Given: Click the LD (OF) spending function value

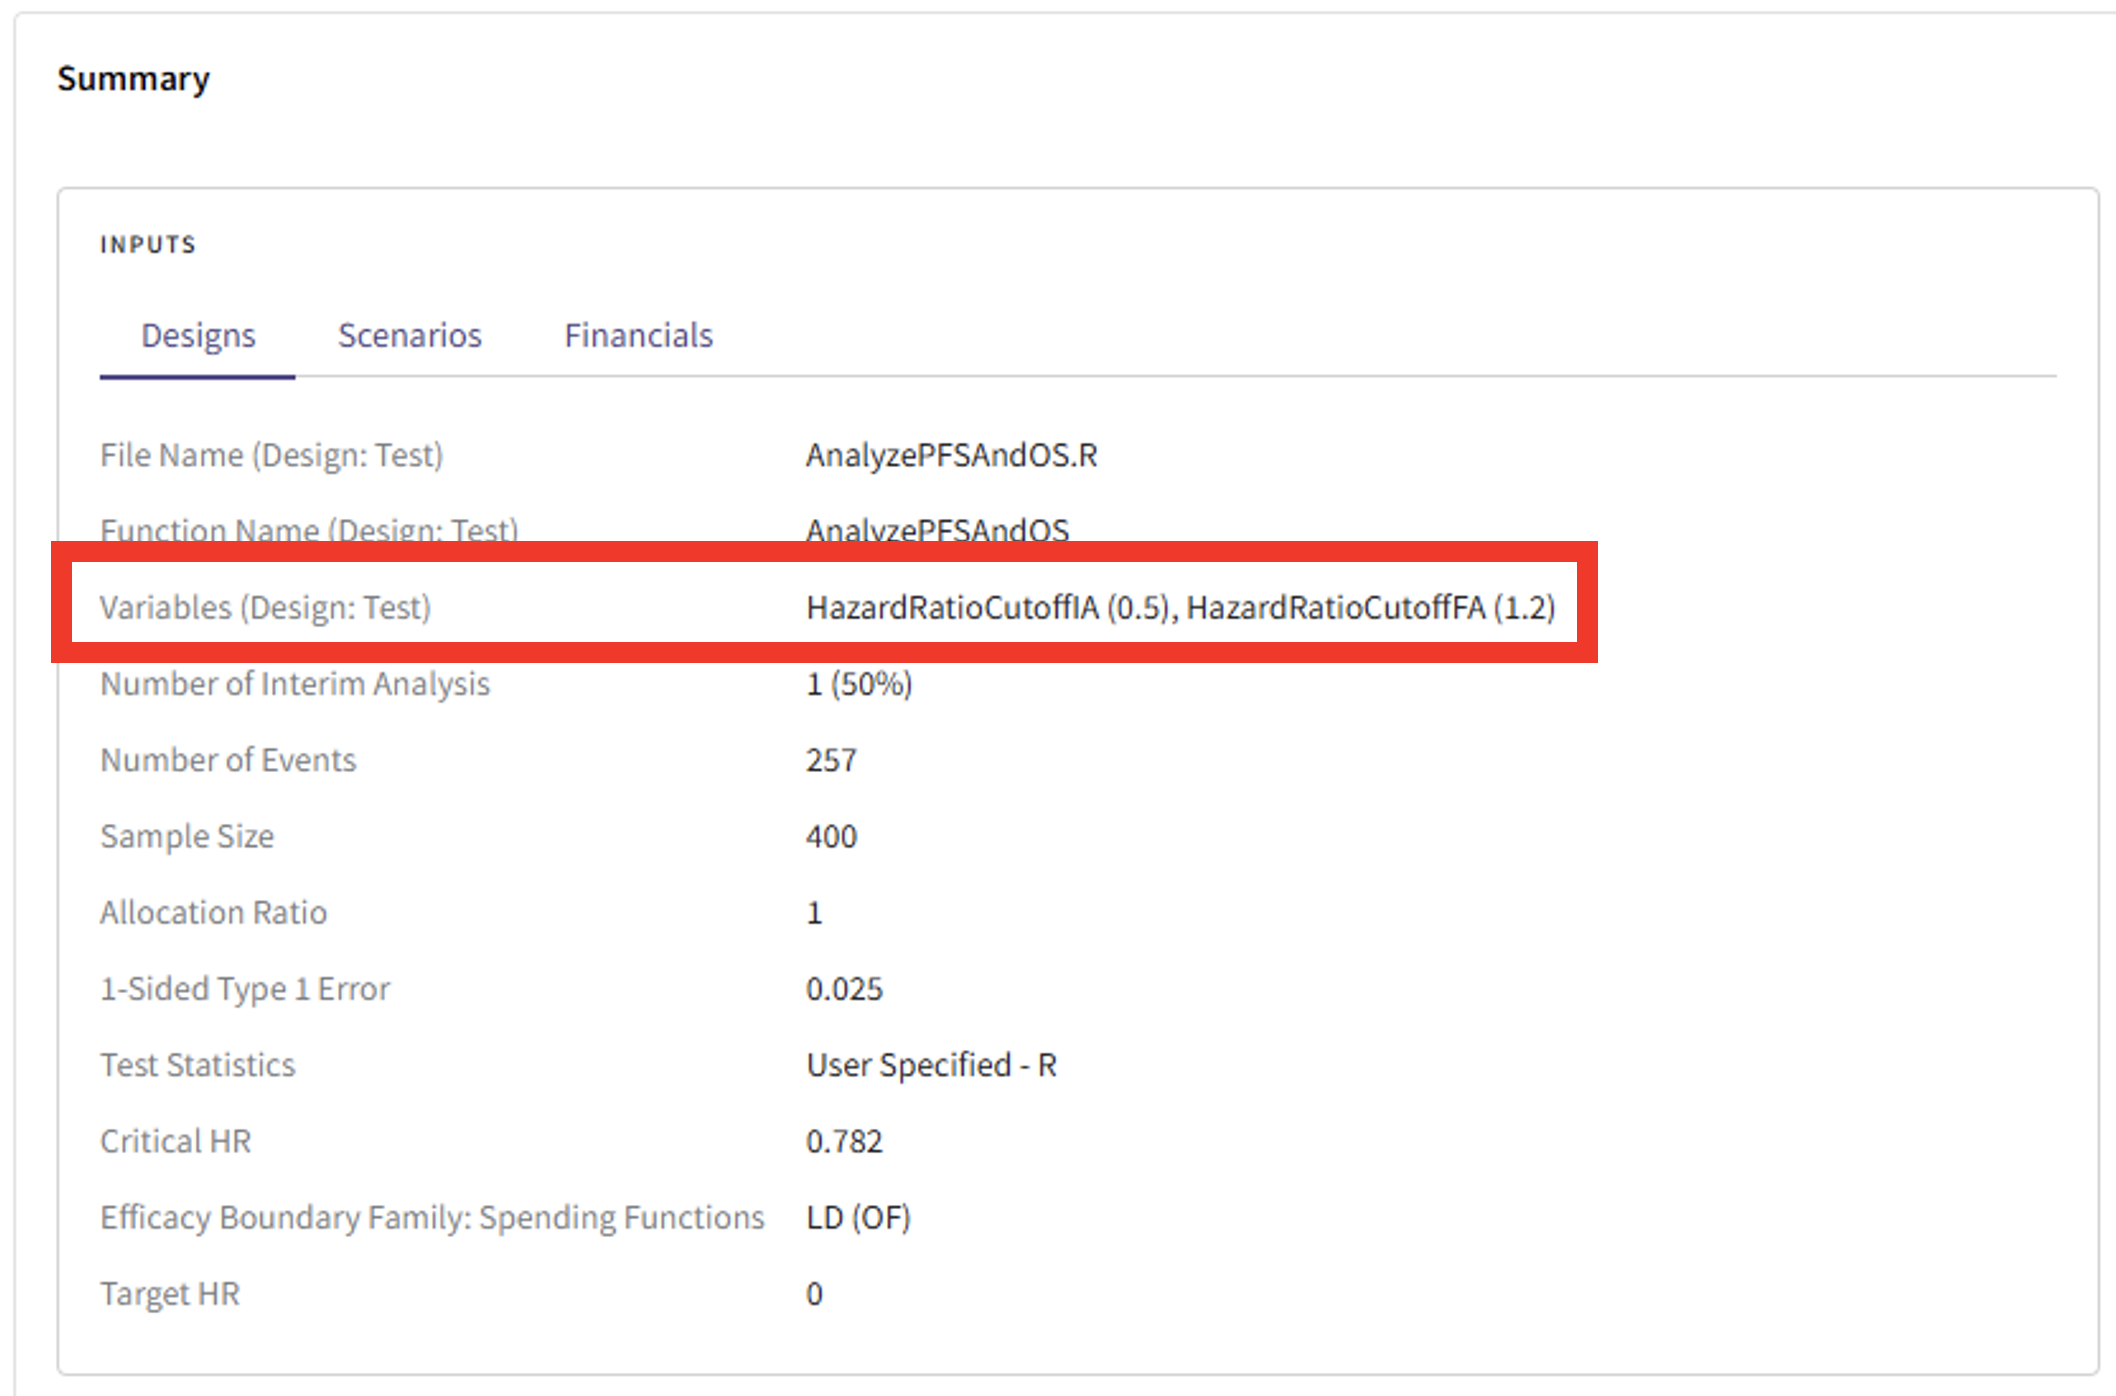Looking at the screenshot, I should [x=858, y=1218].
